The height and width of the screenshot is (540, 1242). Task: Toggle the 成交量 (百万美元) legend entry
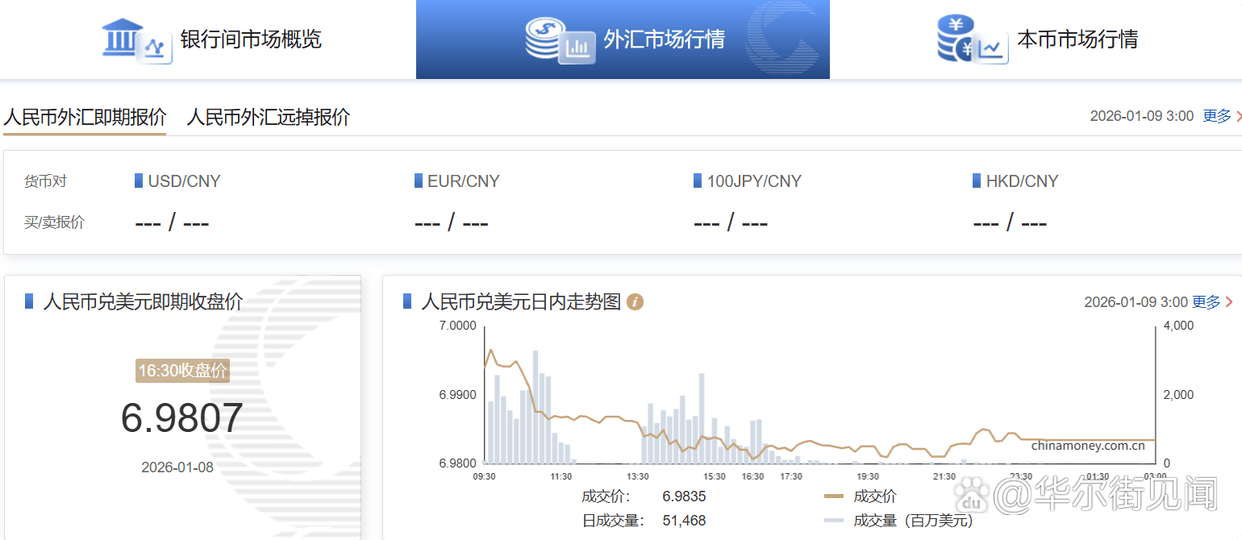click(897, 520)
